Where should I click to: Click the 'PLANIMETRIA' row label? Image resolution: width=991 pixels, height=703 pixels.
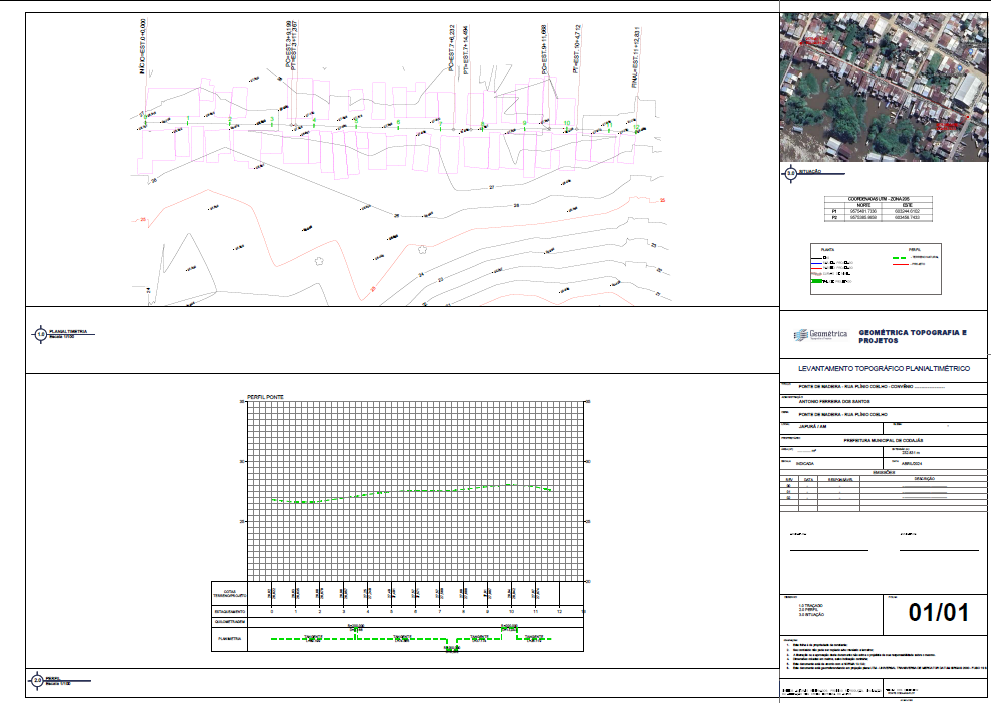click(229, 639)
